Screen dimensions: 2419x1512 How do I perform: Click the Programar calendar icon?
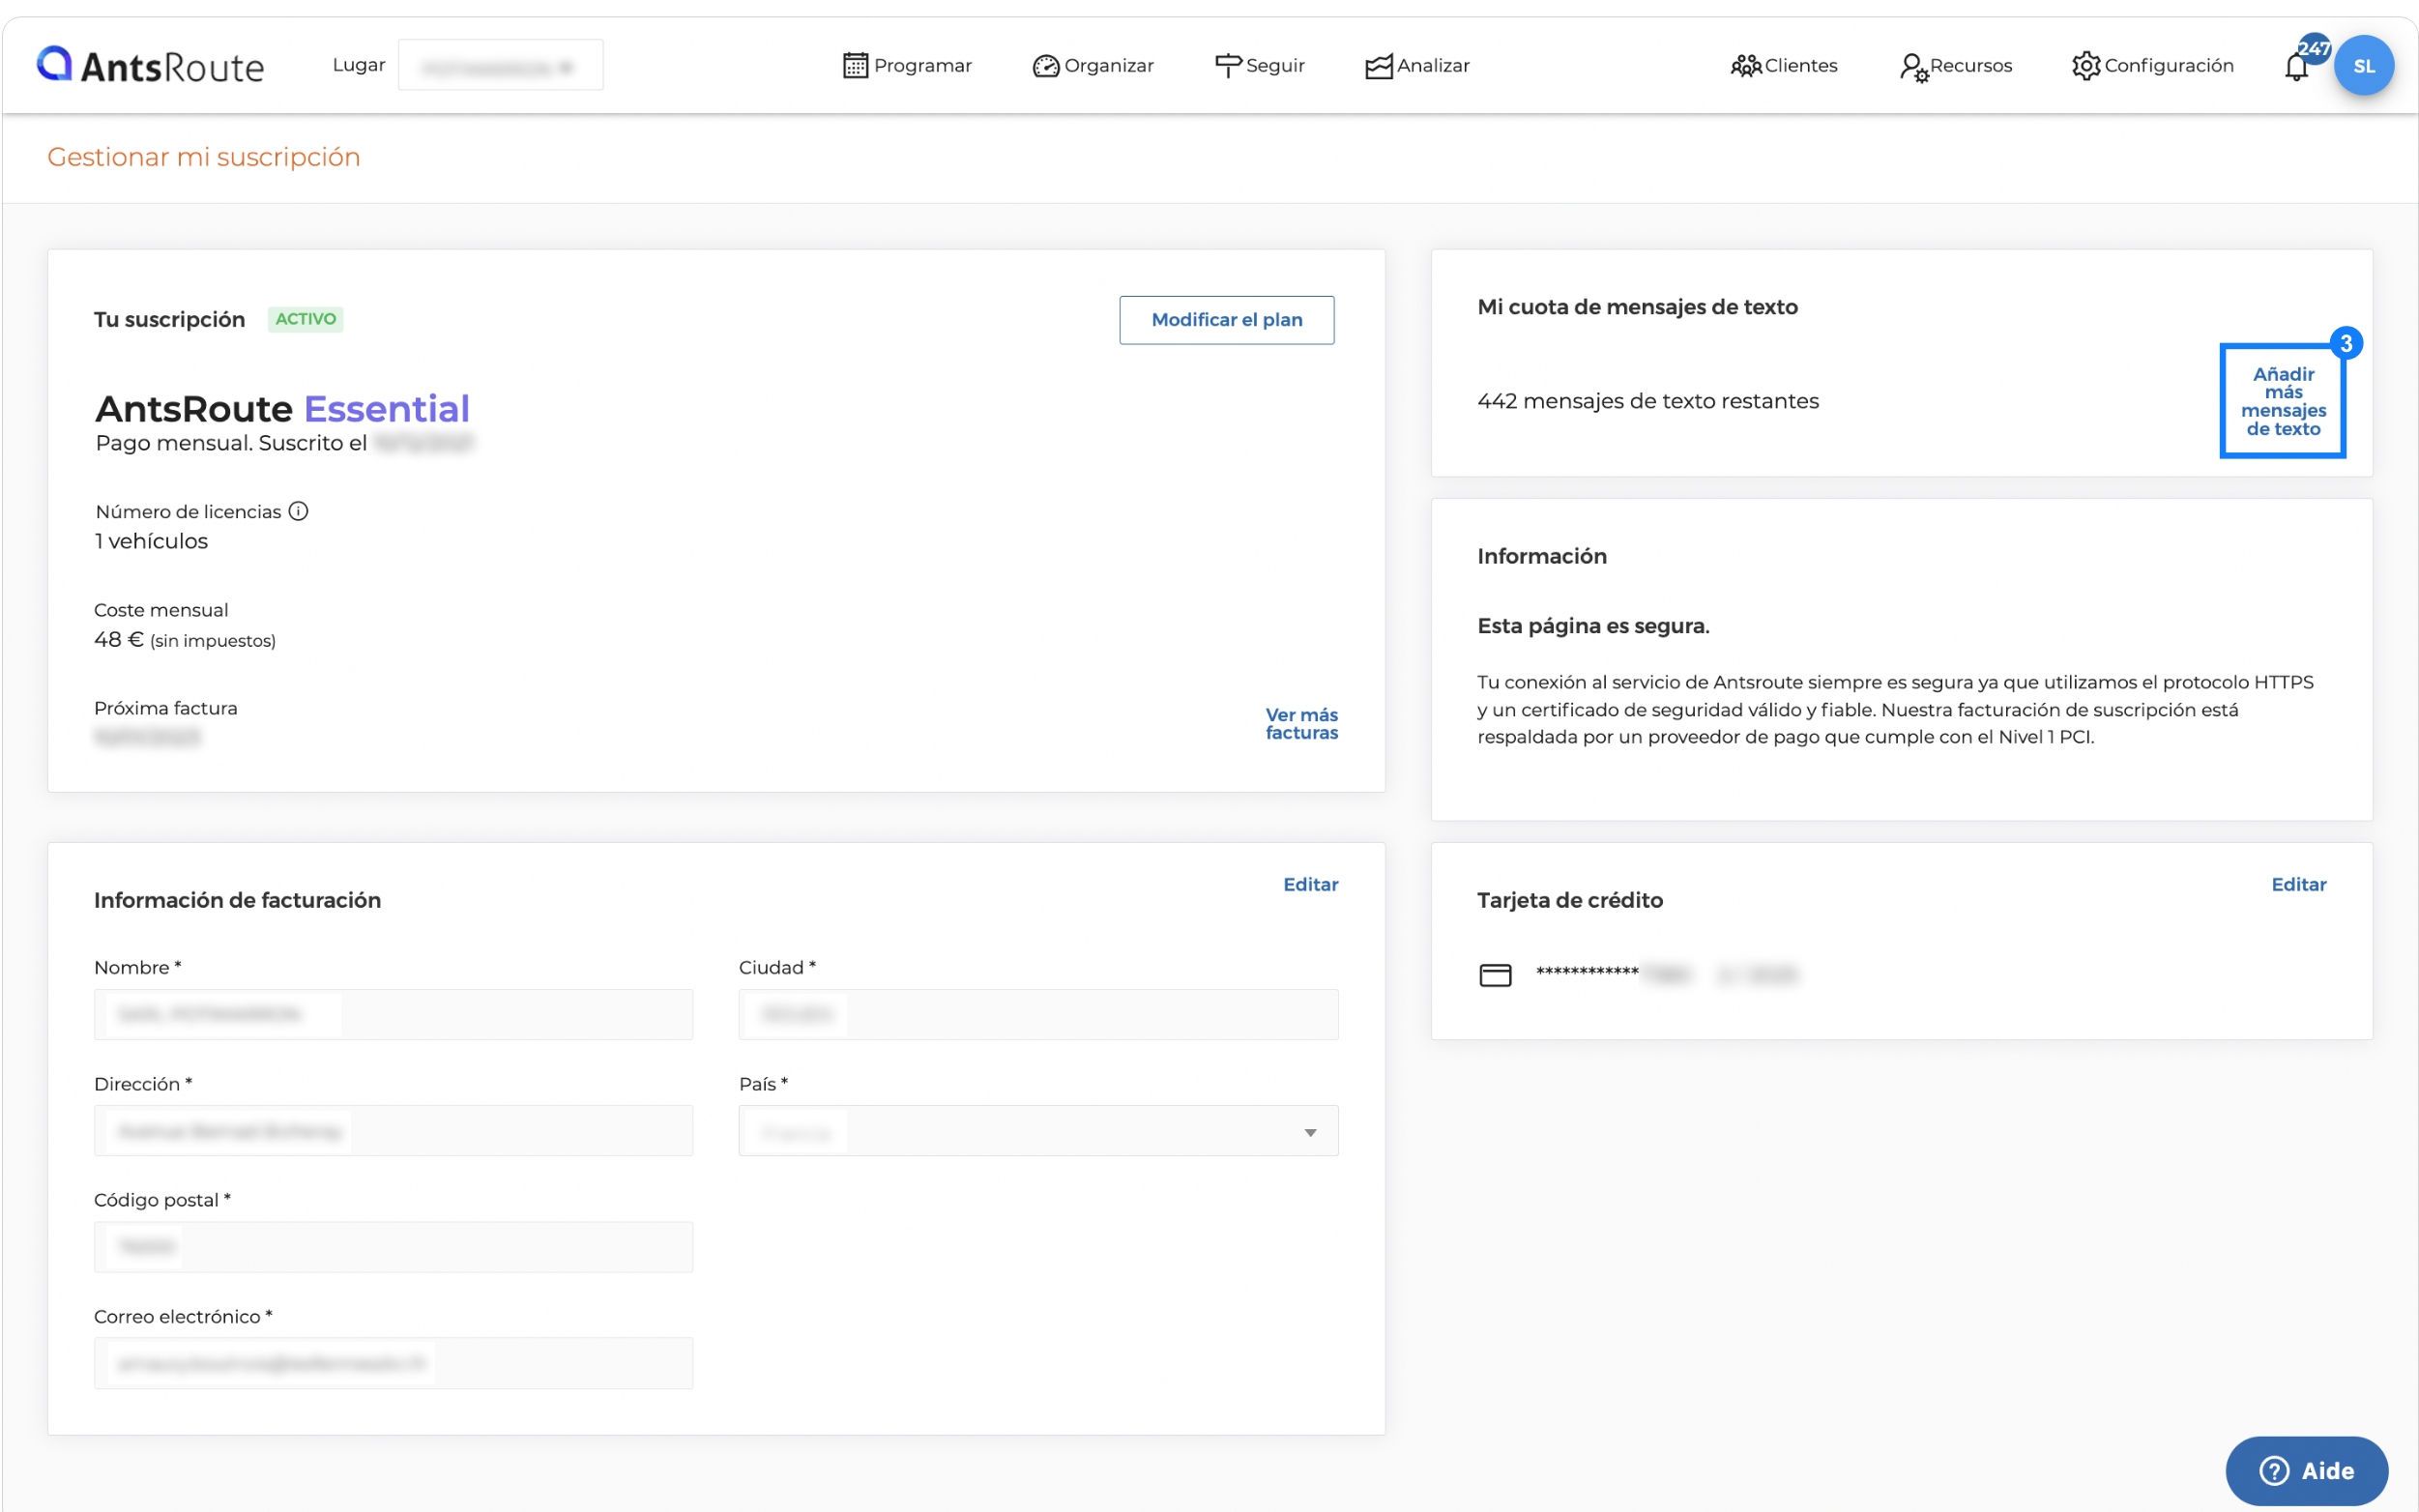854,66
